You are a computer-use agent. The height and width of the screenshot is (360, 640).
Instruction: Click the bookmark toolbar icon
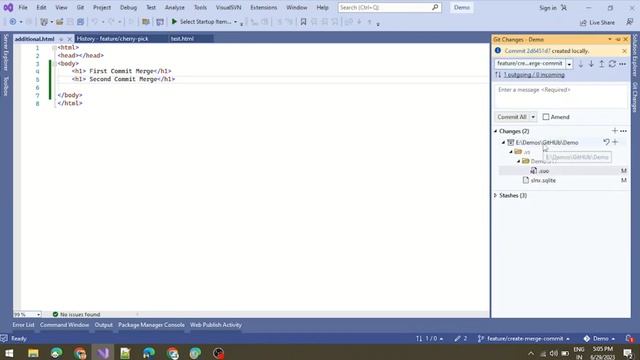point(303,22)
